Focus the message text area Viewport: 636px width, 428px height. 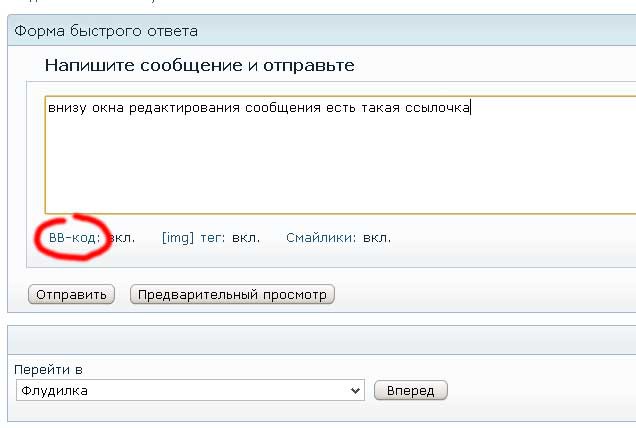coord(340,155)
